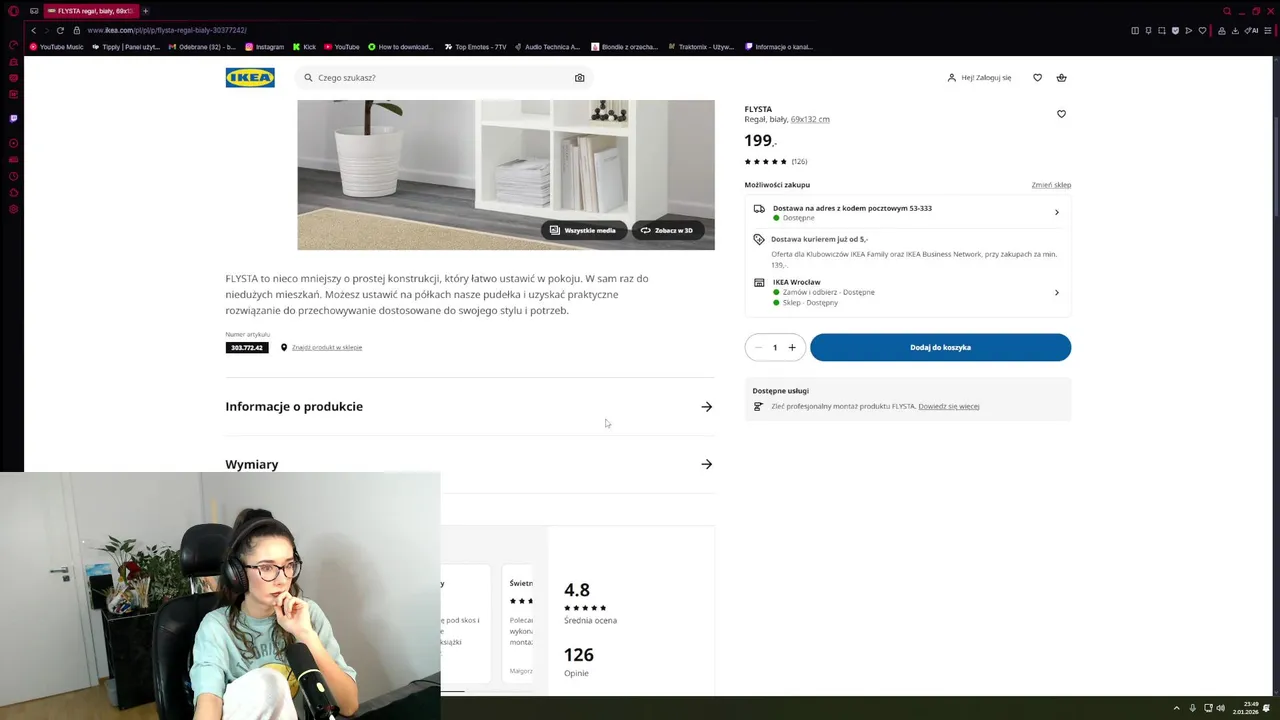Click Opera GX logo menu
Screen dimensions: 1280x720
coord(13,11)
